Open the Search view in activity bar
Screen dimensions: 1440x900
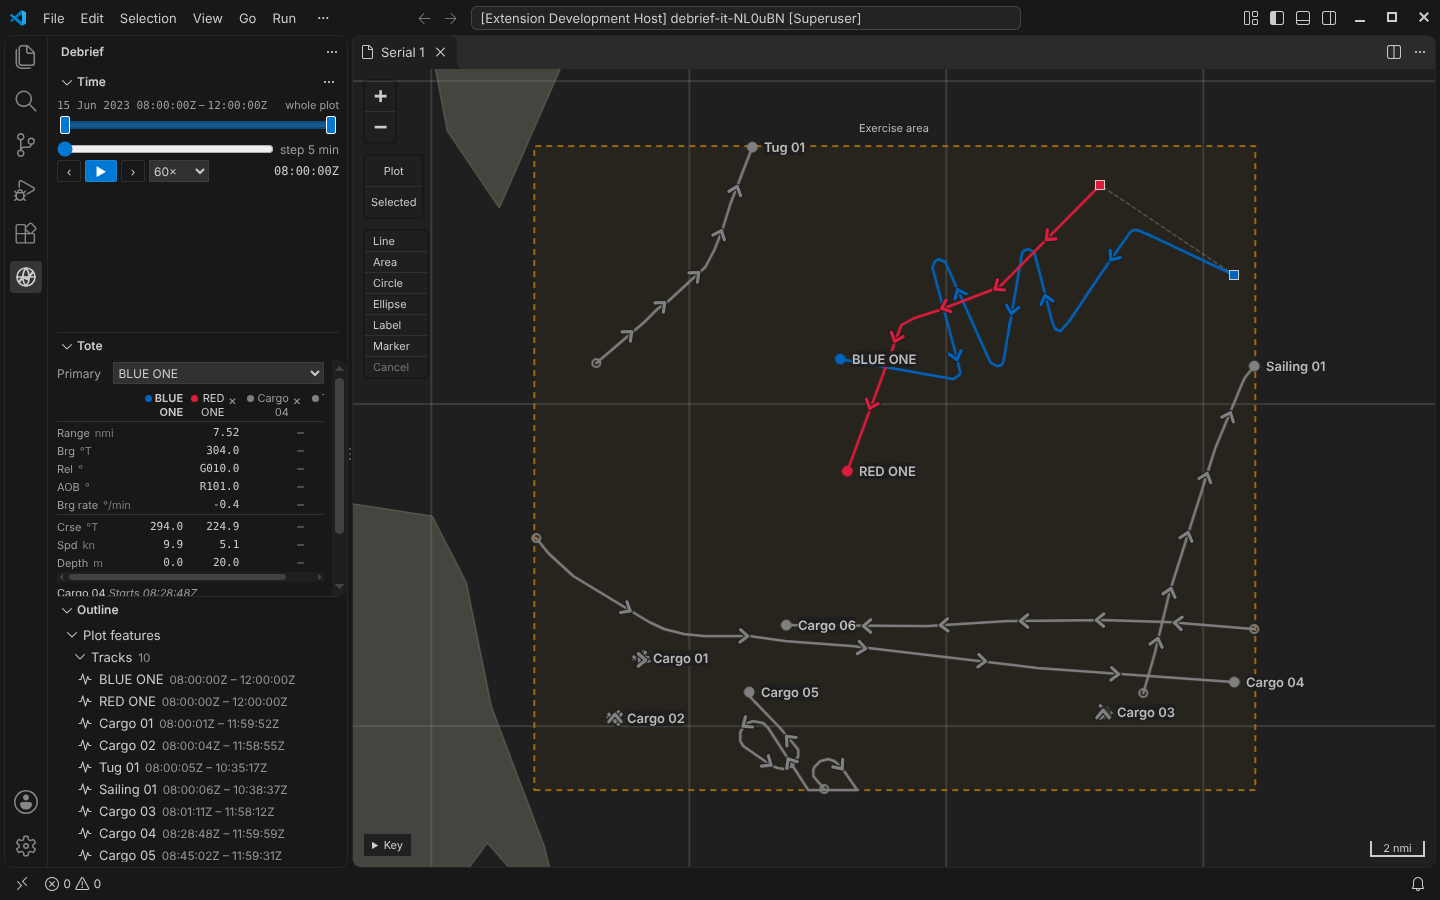click(x=26, y=101)
